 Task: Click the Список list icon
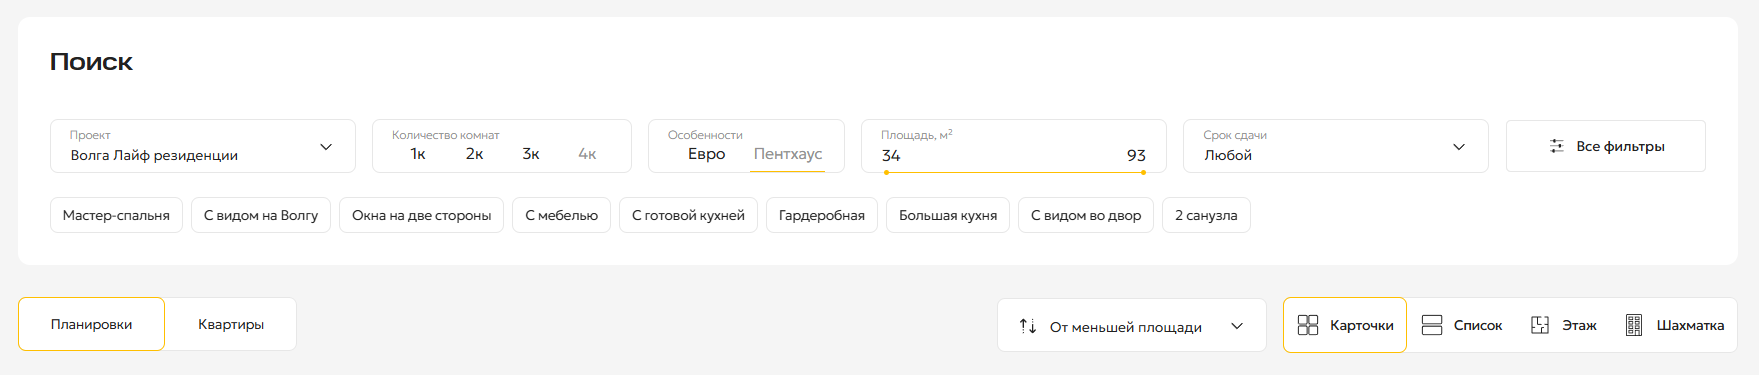(1432, 325)
